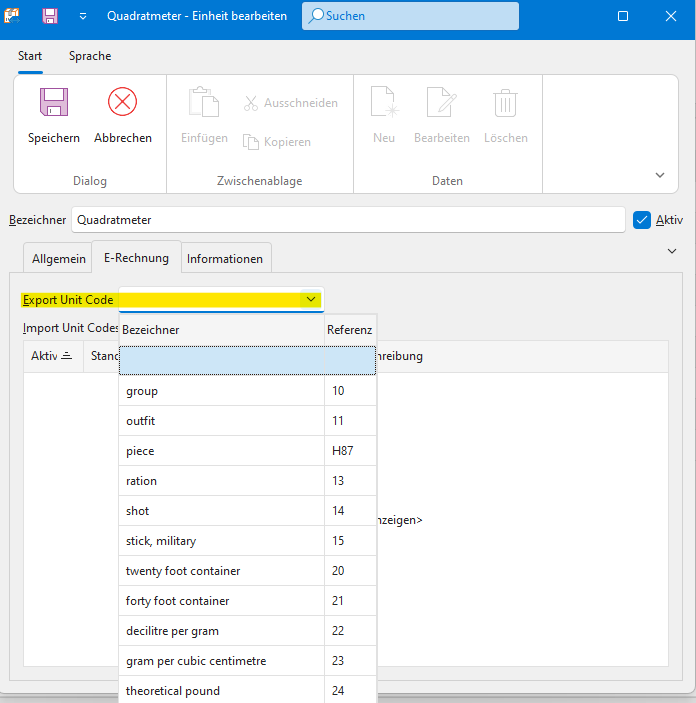The image size is (696, 703).
Task: Click the Suchen search box
Action: [x=410, y=16]
